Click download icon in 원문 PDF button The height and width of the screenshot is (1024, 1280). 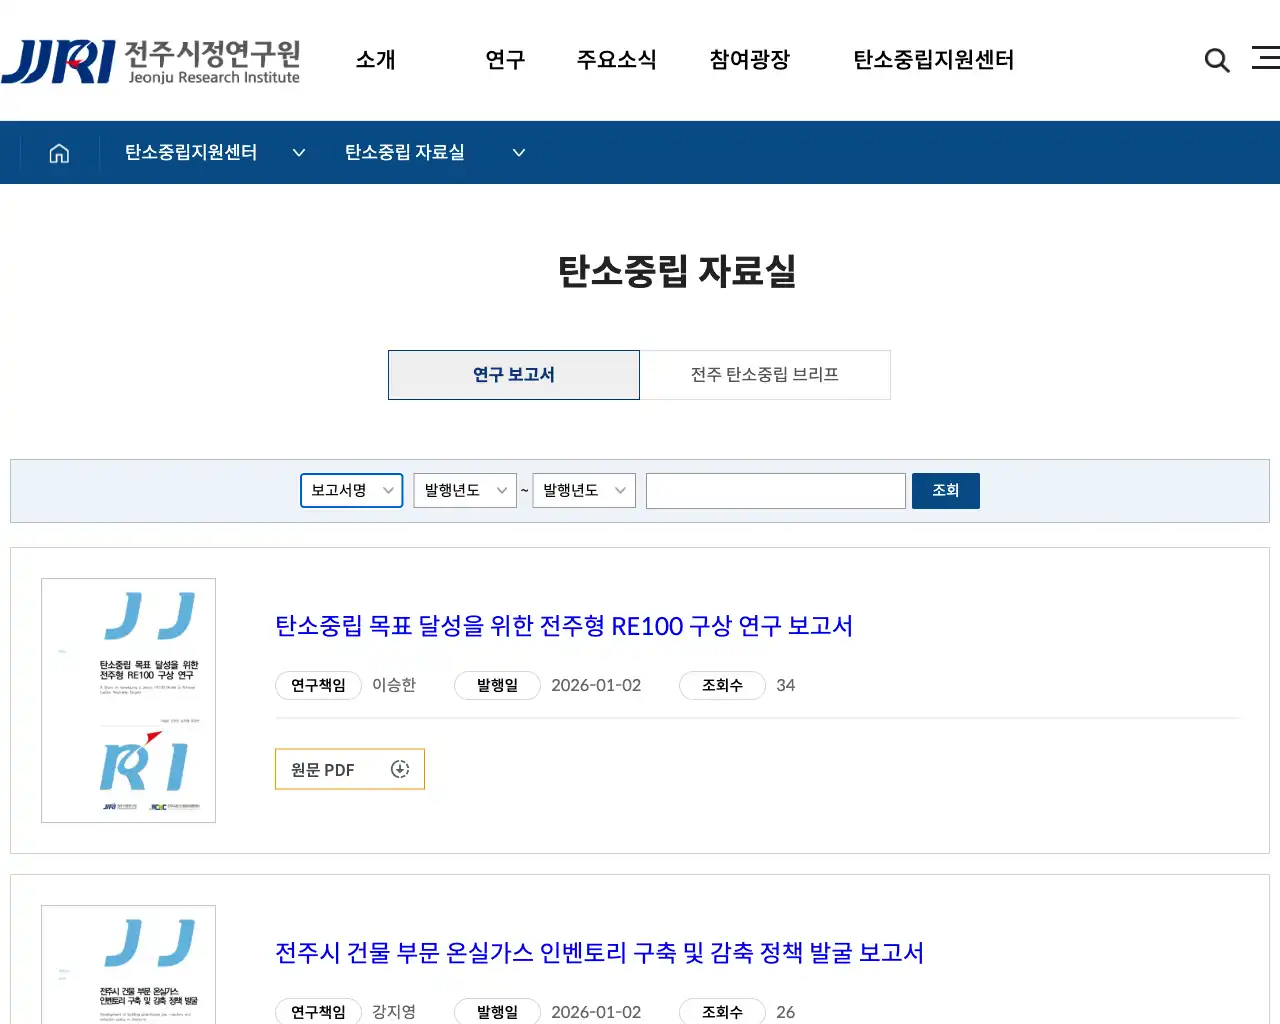click(400, 769)
